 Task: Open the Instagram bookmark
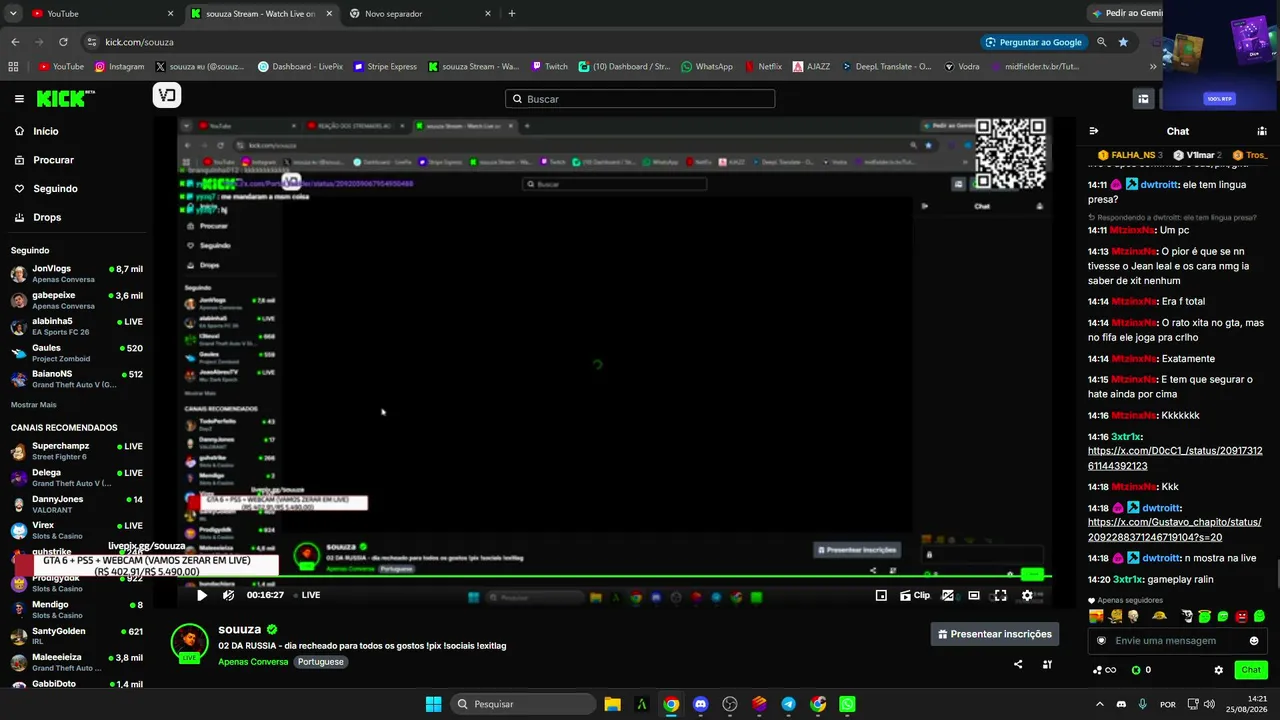coord(120,67)
